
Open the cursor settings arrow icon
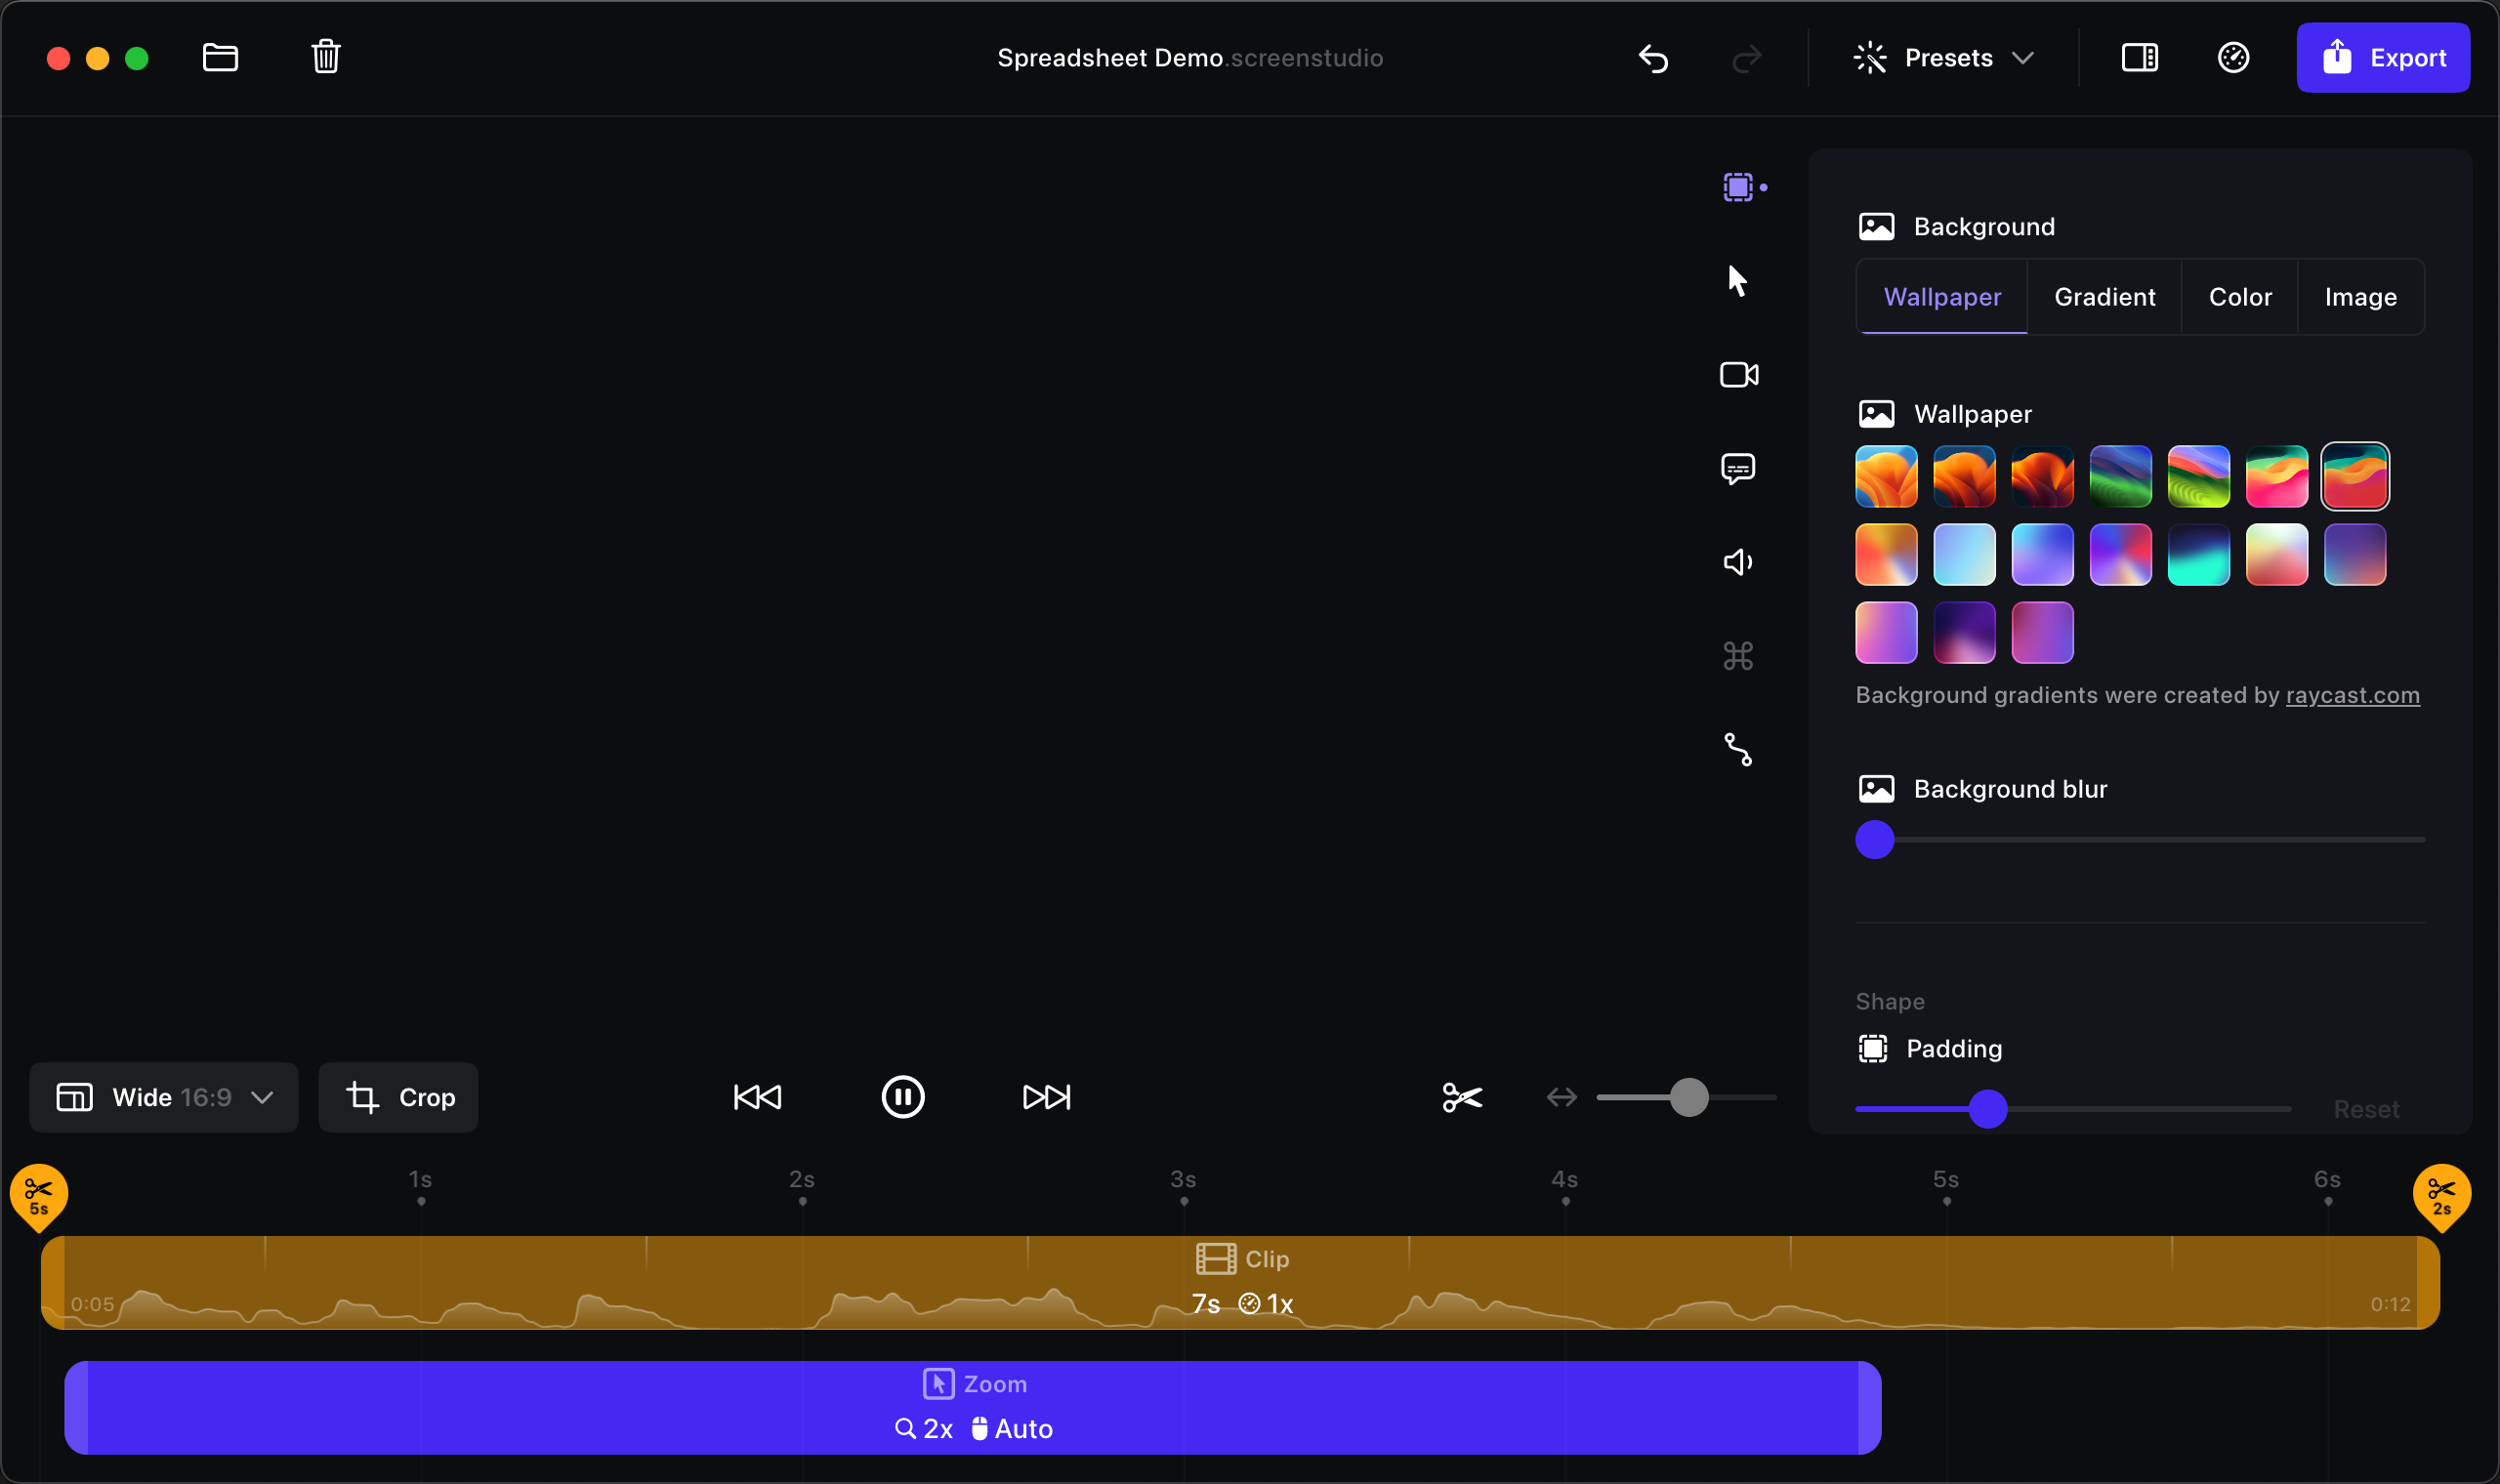click(1738, 281)
